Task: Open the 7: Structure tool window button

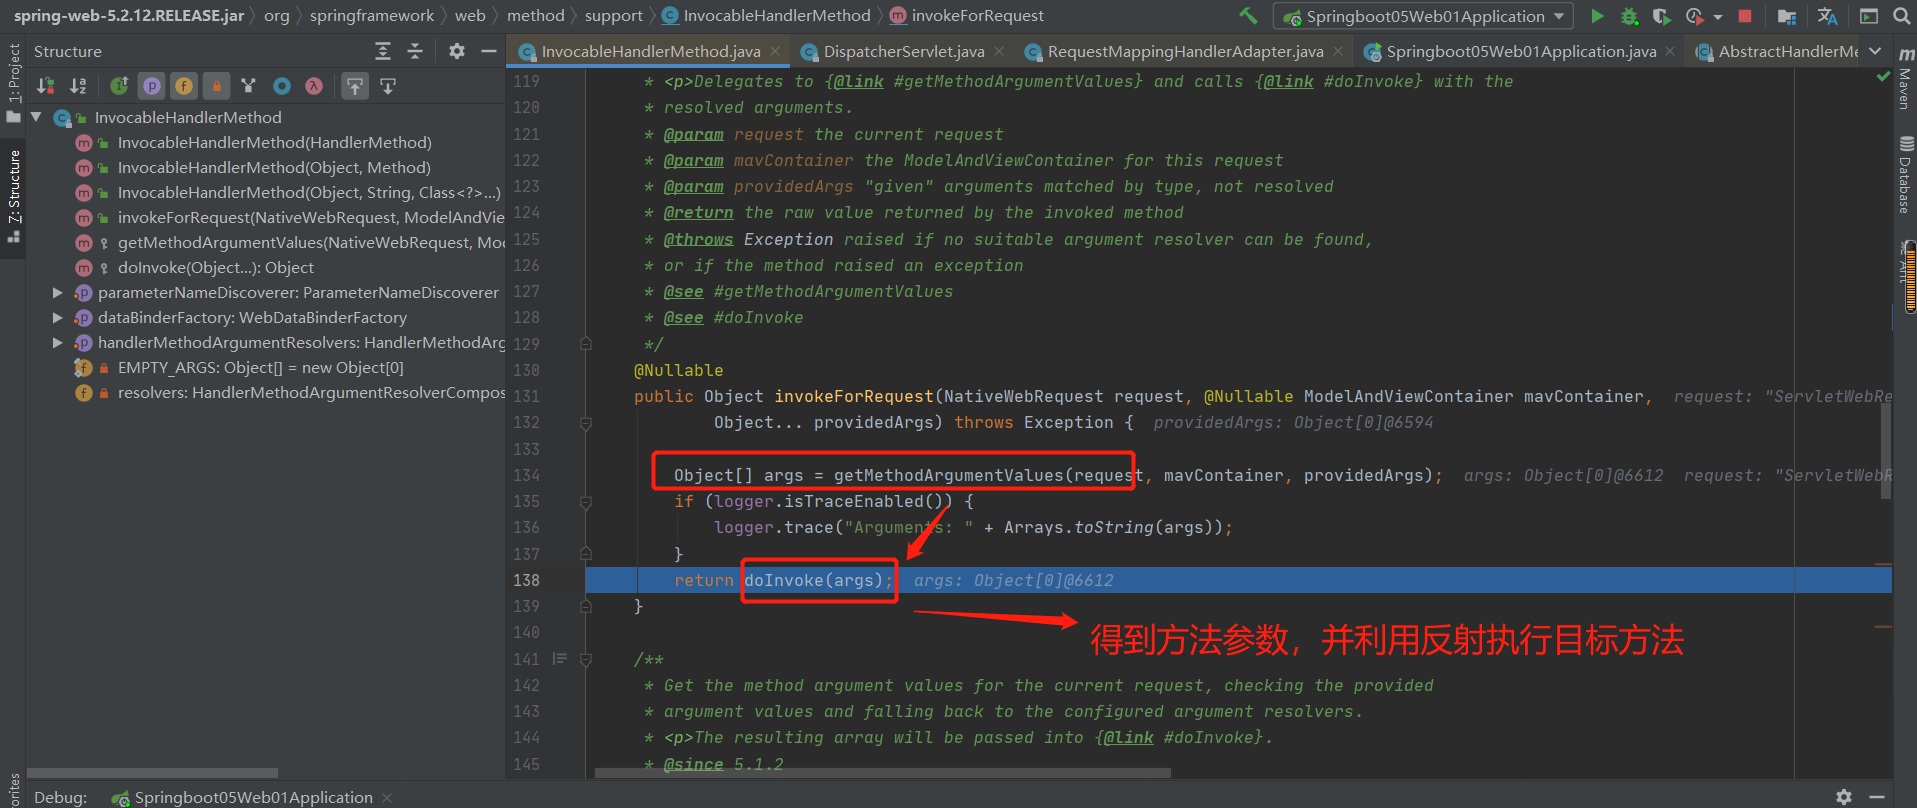Action: [x=14, y=196]
